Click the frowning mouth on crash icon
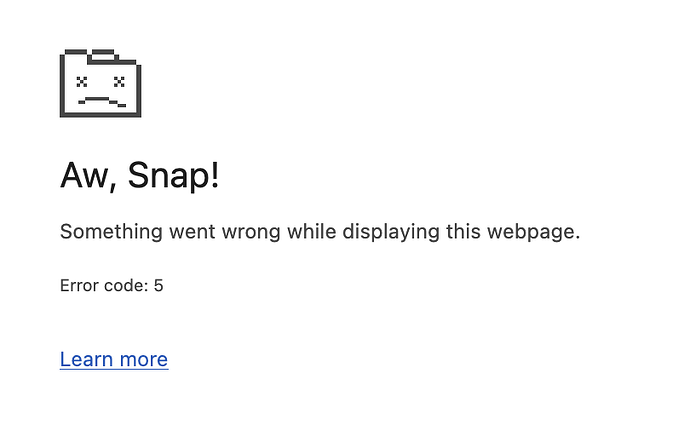The width and height of the screenshot is (690, 448). (x=102, y=102)
